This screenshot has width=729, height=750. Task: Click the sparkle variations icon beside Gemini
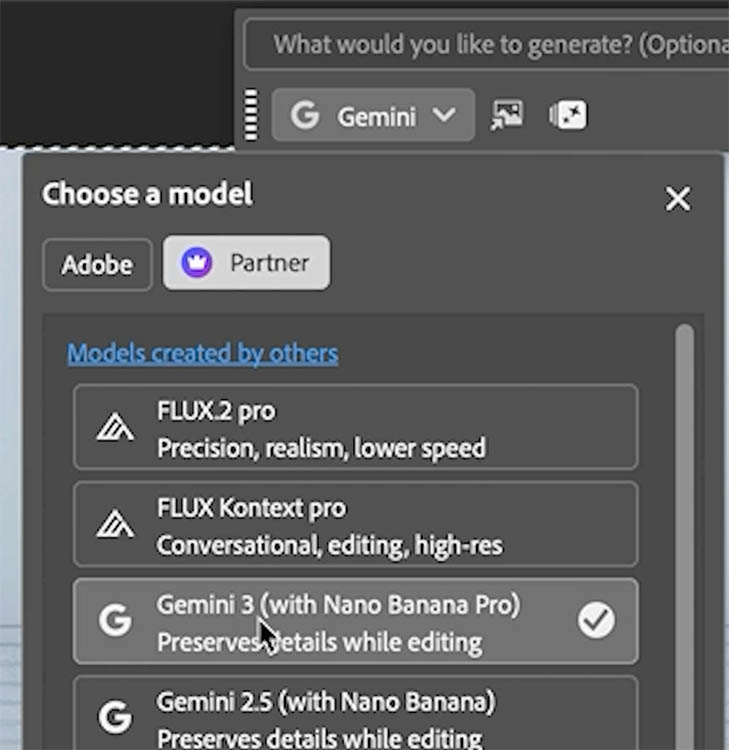[568, 116]
